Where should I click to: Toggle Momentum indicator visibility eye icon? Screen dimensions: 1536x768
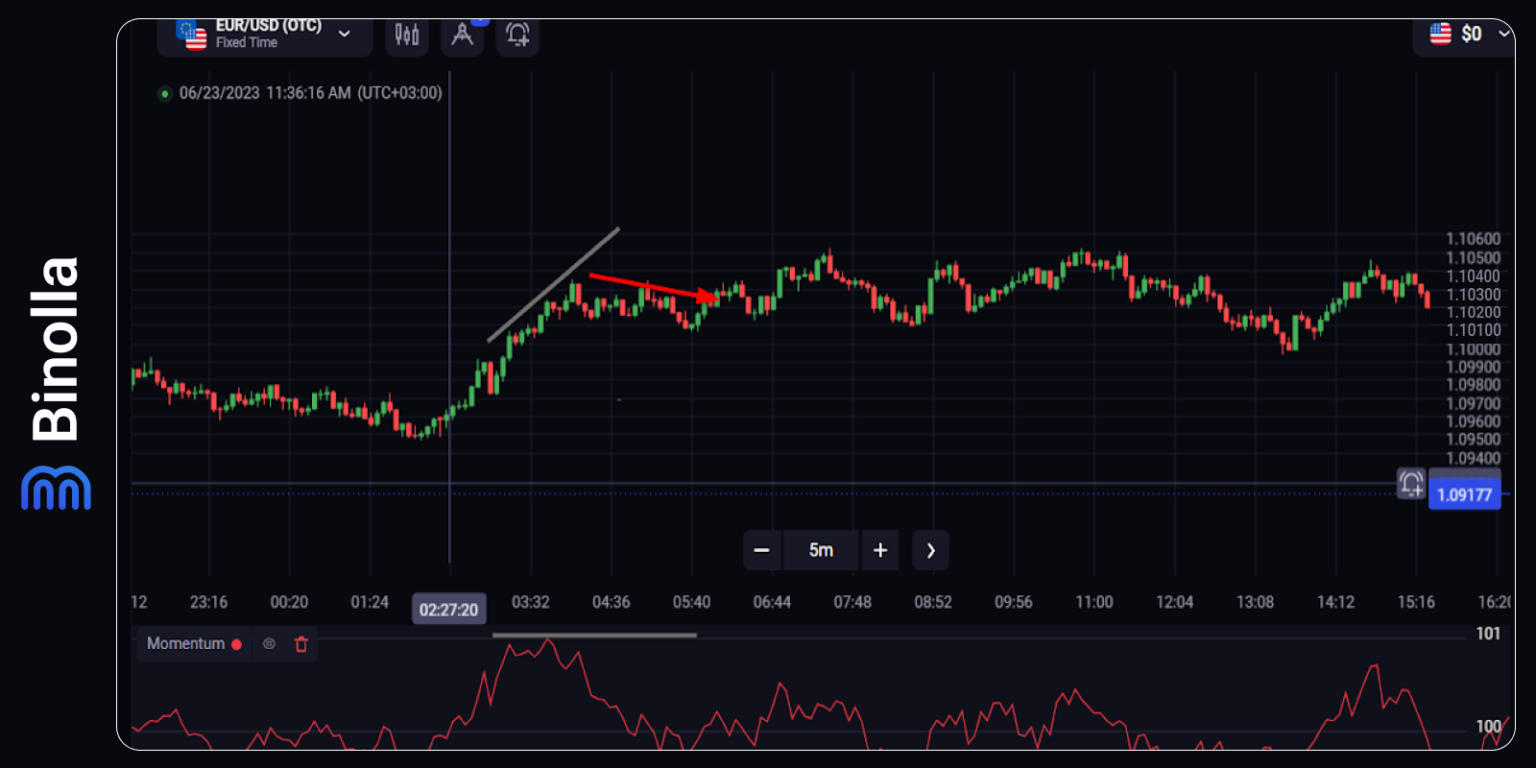(269, 644)
